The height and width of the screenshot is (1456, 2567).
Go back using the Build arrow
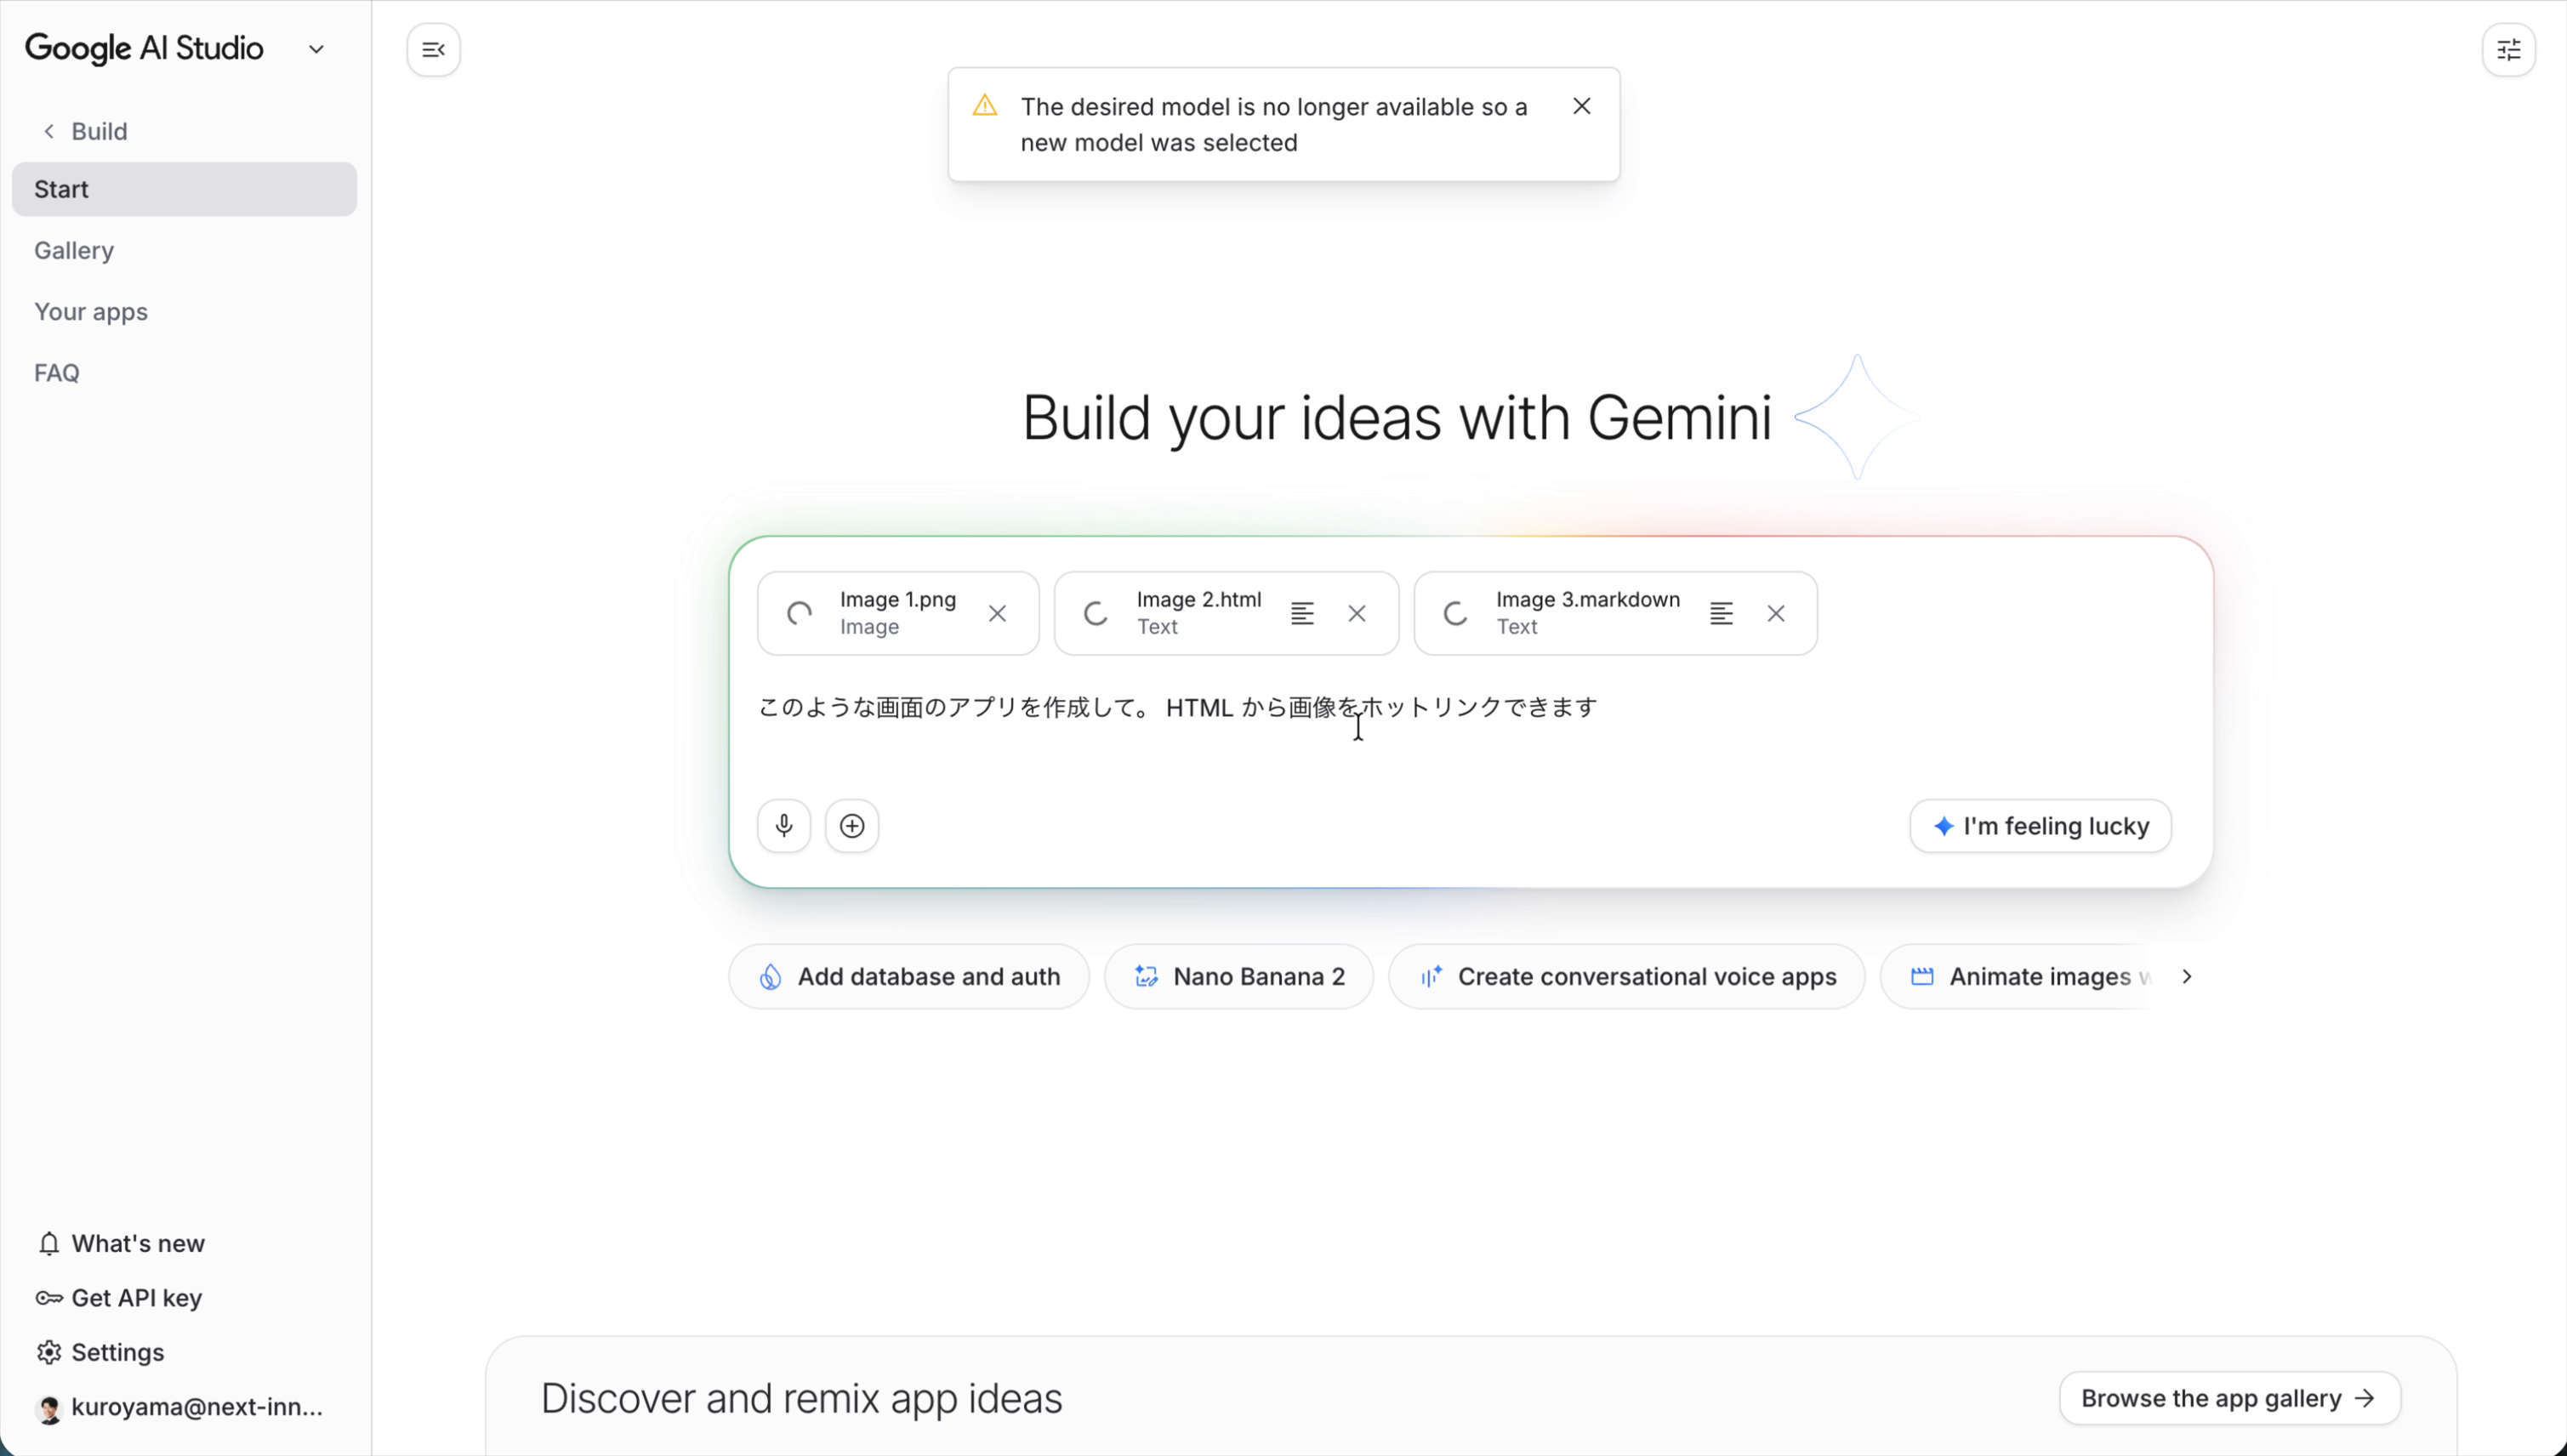click(48, 130)
